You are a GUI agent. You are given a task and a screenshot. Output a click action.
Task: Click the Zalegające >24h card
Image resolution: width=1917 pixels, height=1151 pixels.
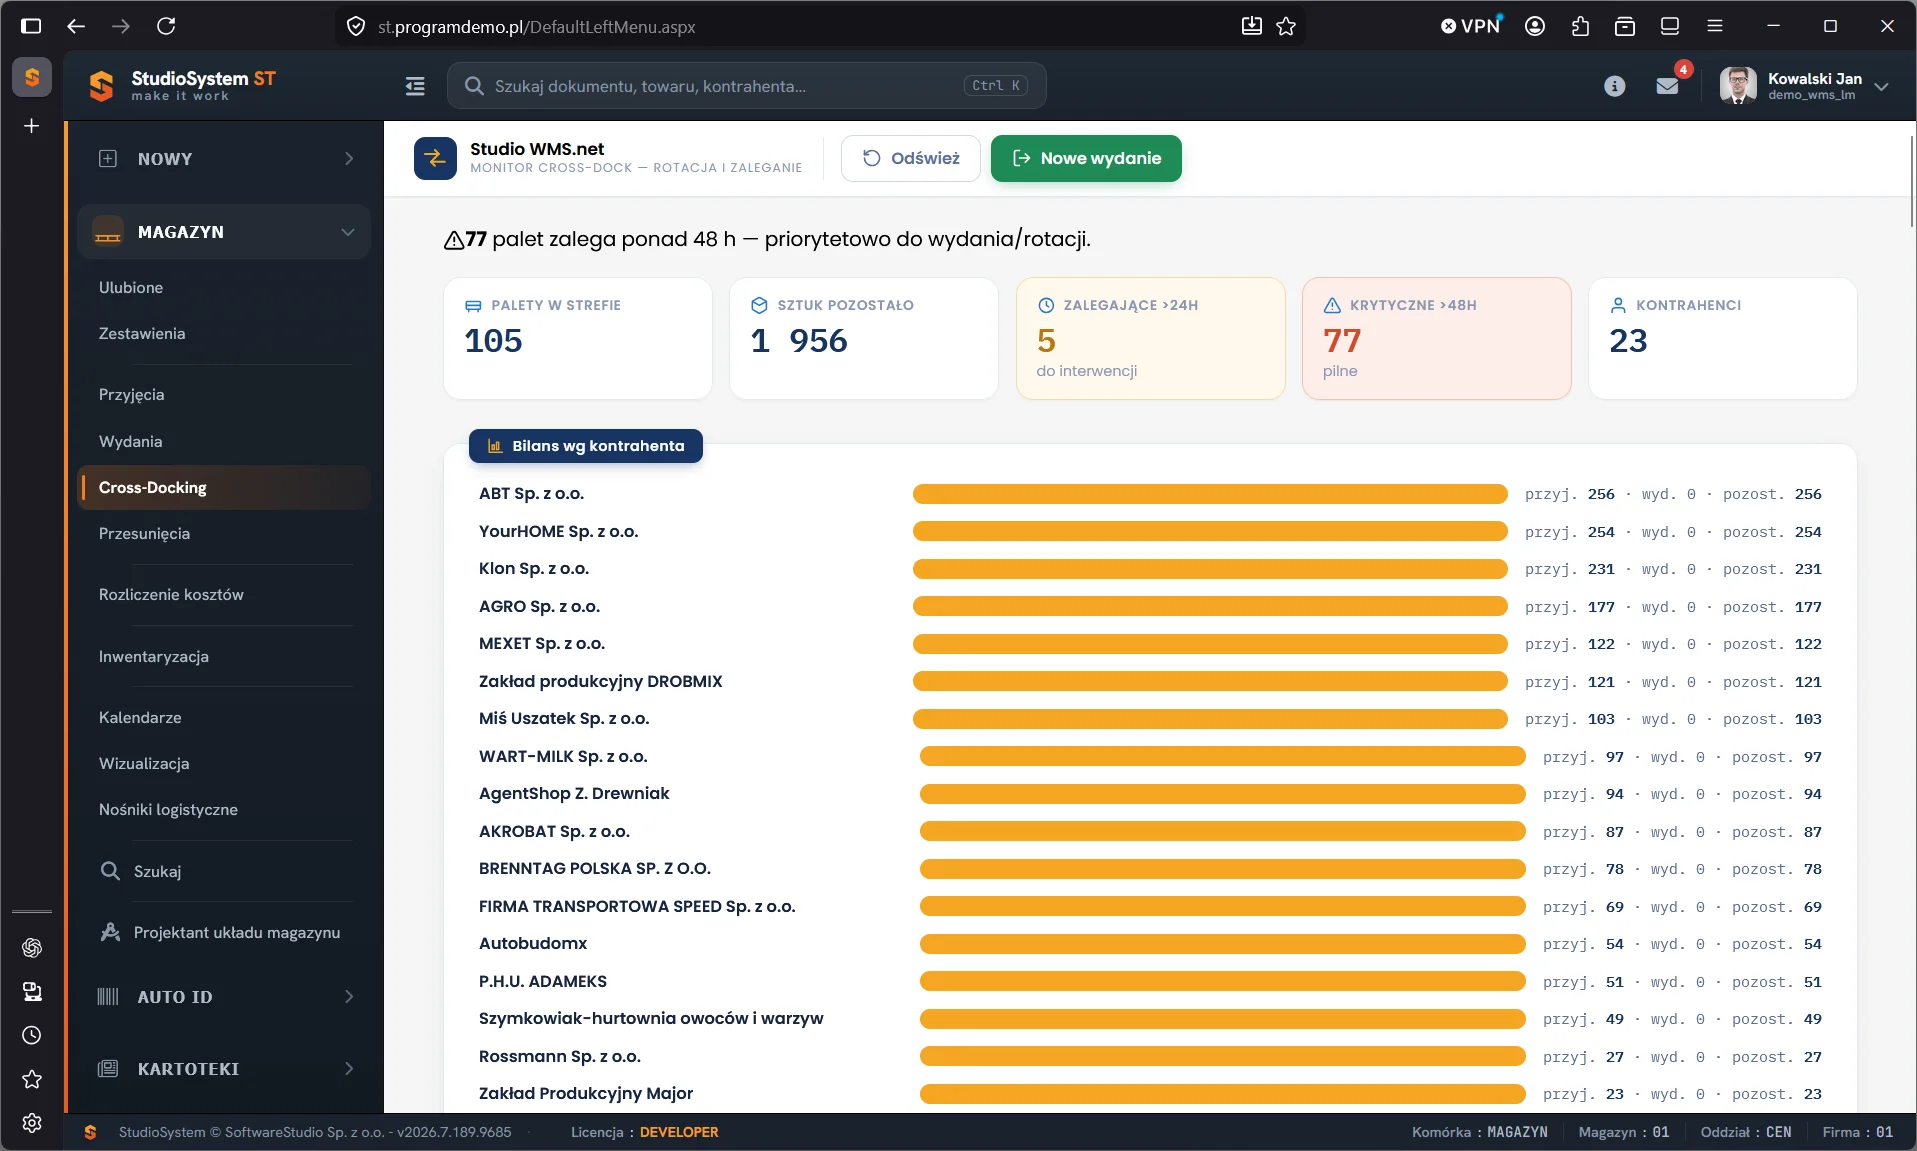[1151, 338]
